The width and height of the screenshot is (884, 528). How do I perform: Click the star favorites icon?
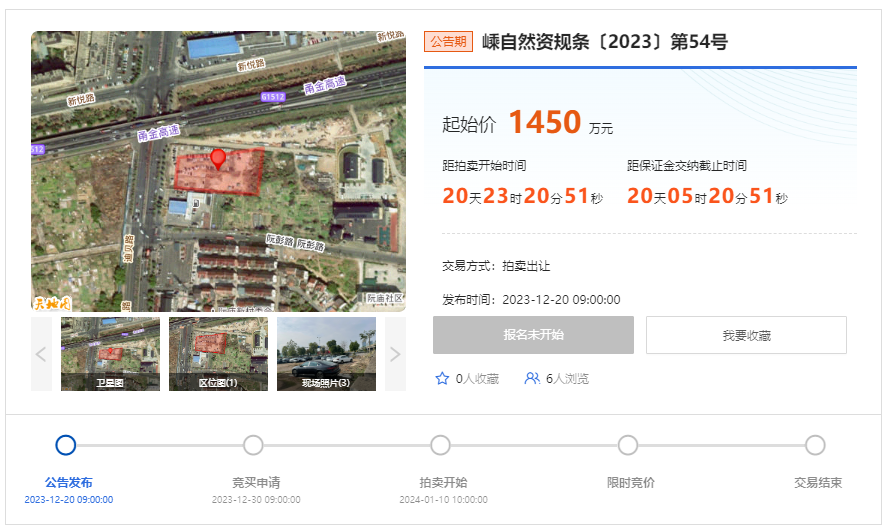442,379
